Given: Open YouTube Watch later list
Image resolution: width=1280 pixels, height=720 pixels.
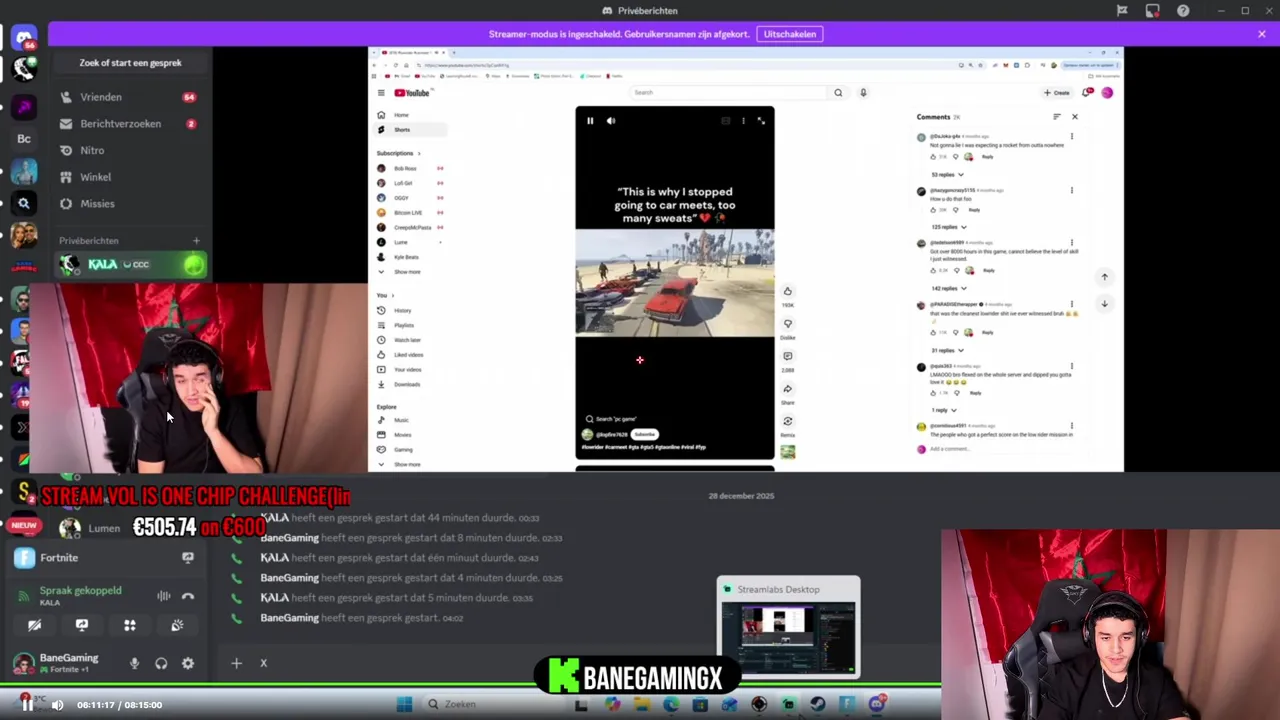Looking at the screenshot, I should pos(410,340).
